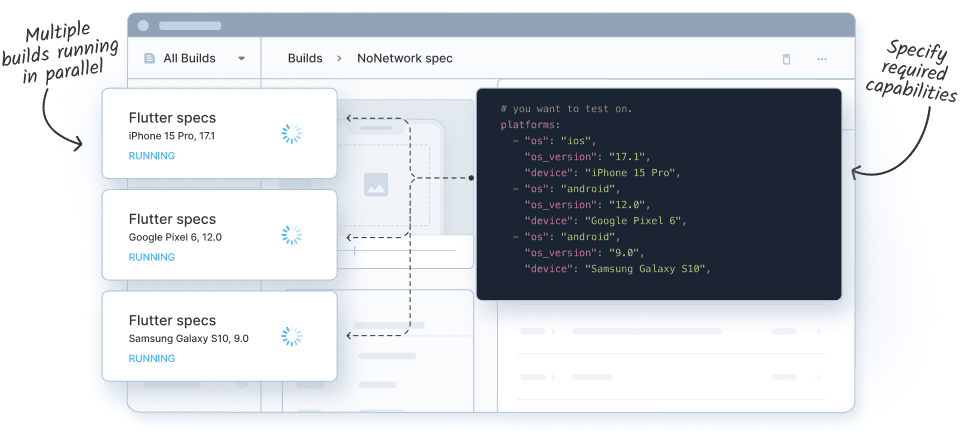980x438 pixels.
Task: Click the "17.1" os_version value in code
Action: (627, 157)
